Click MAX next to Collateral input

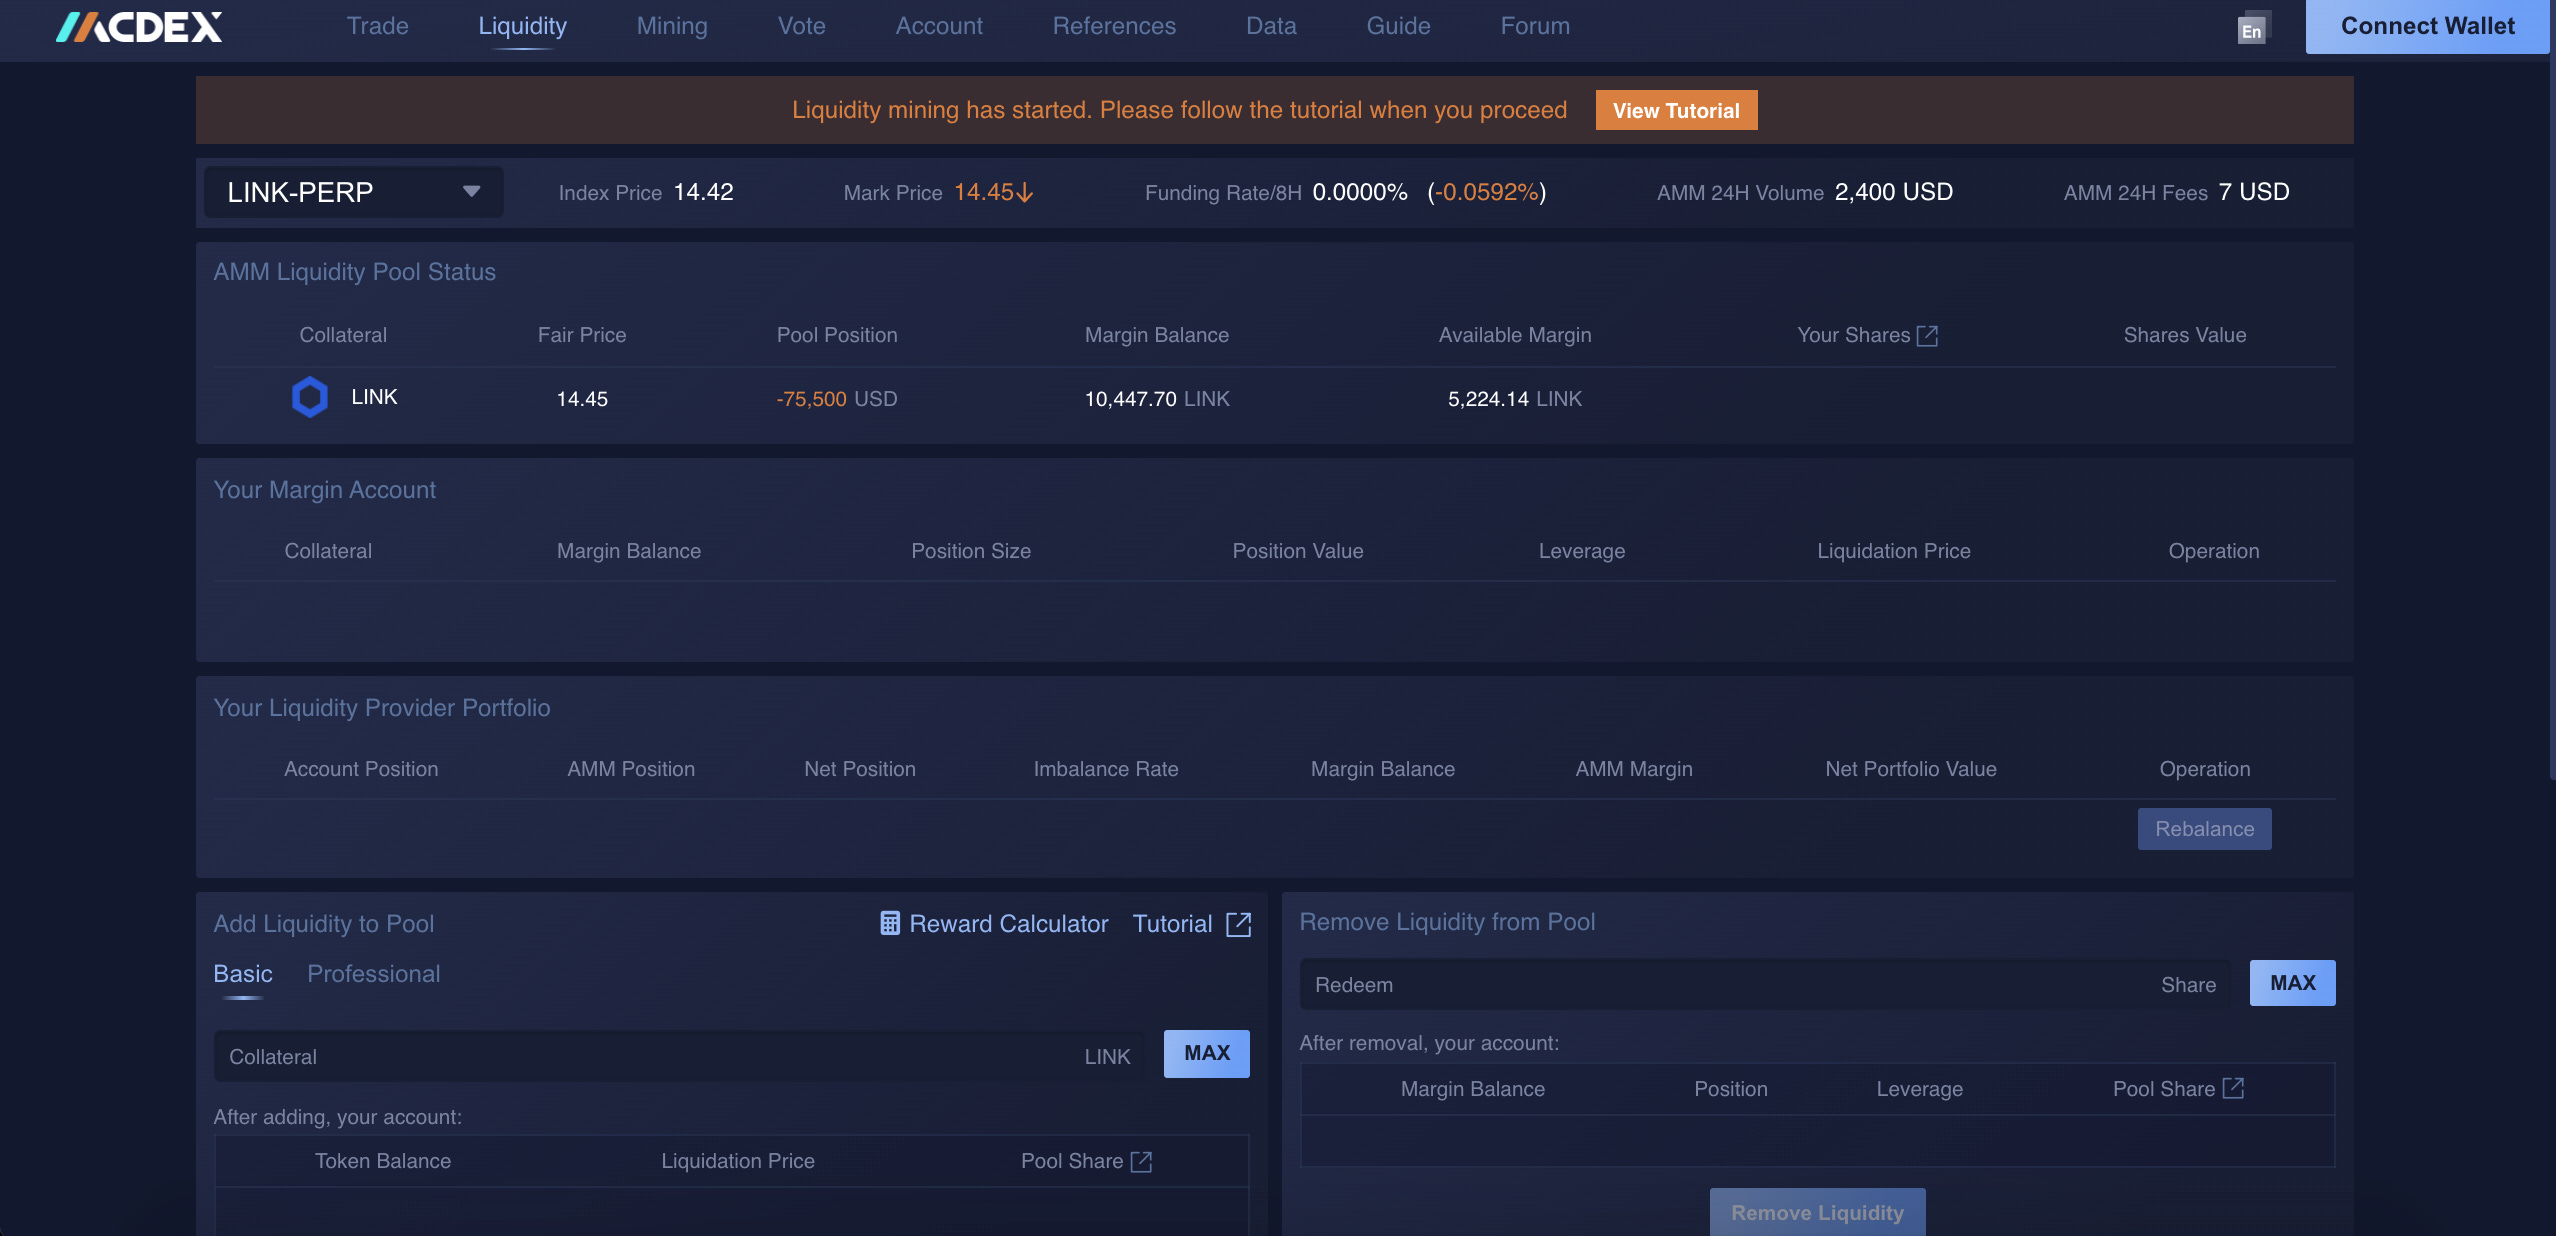(x=1207, y=1053)
